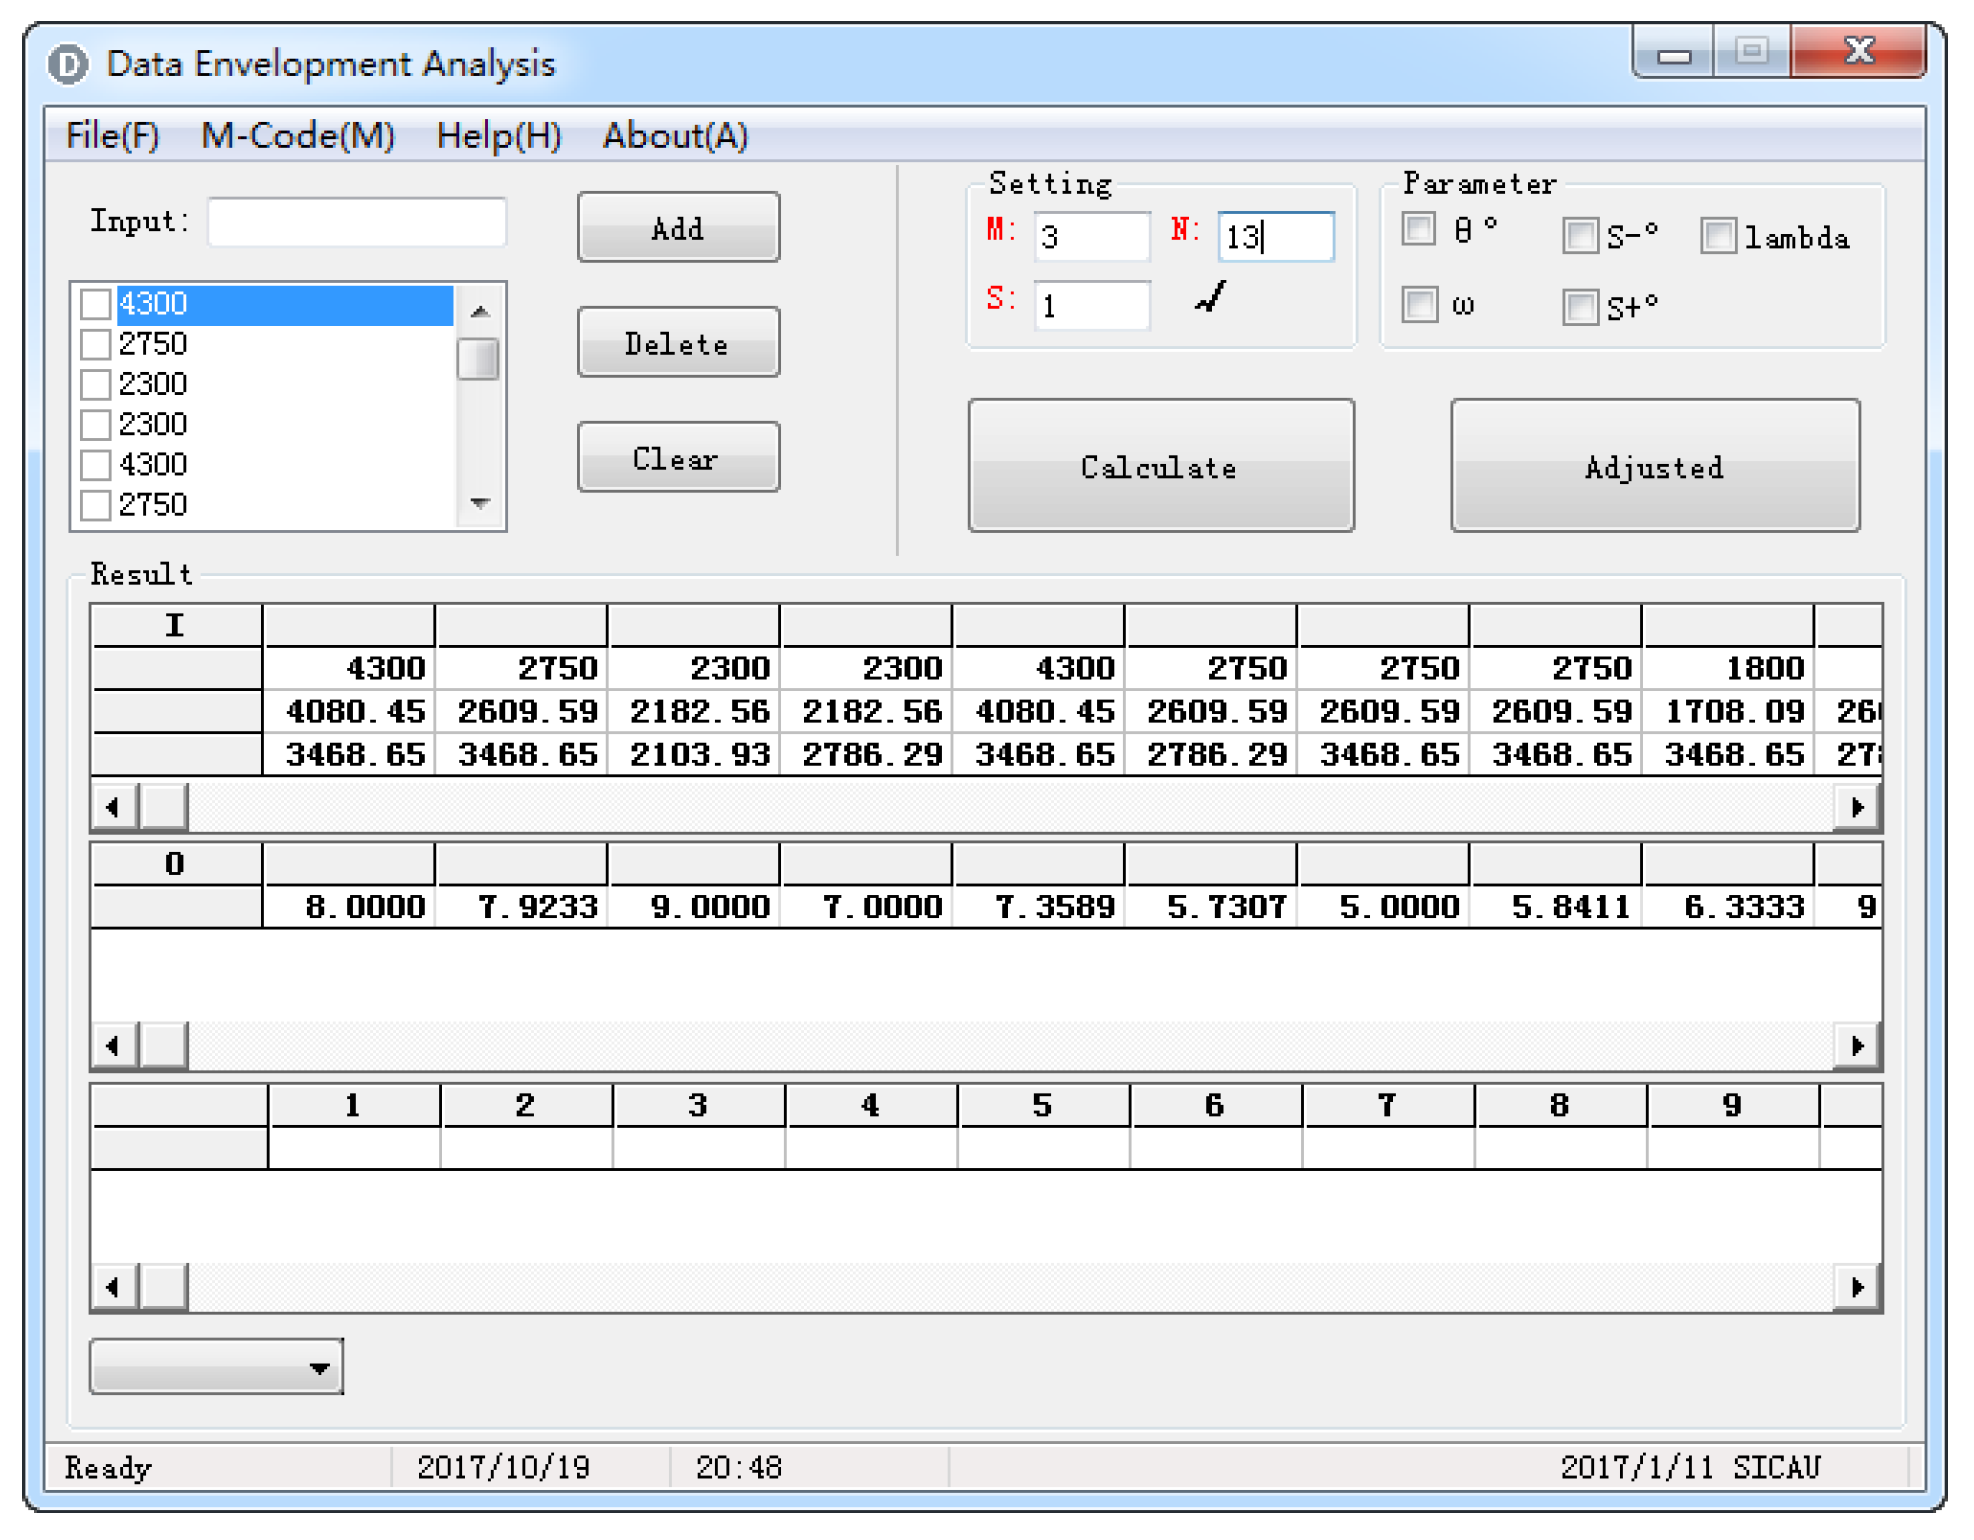The image size is (1974, 1540).
Task: Click the Adjusted button
Action: 1654,466
